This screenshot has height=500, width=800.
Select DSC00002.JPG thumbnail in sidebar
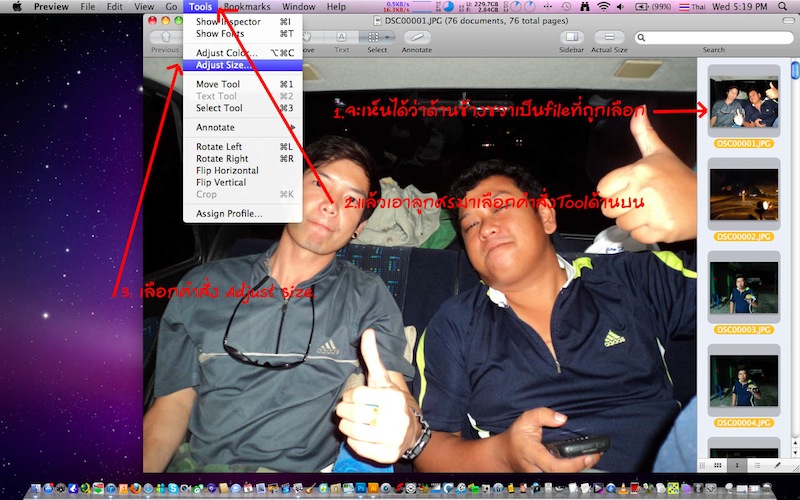tap(744, 195)
